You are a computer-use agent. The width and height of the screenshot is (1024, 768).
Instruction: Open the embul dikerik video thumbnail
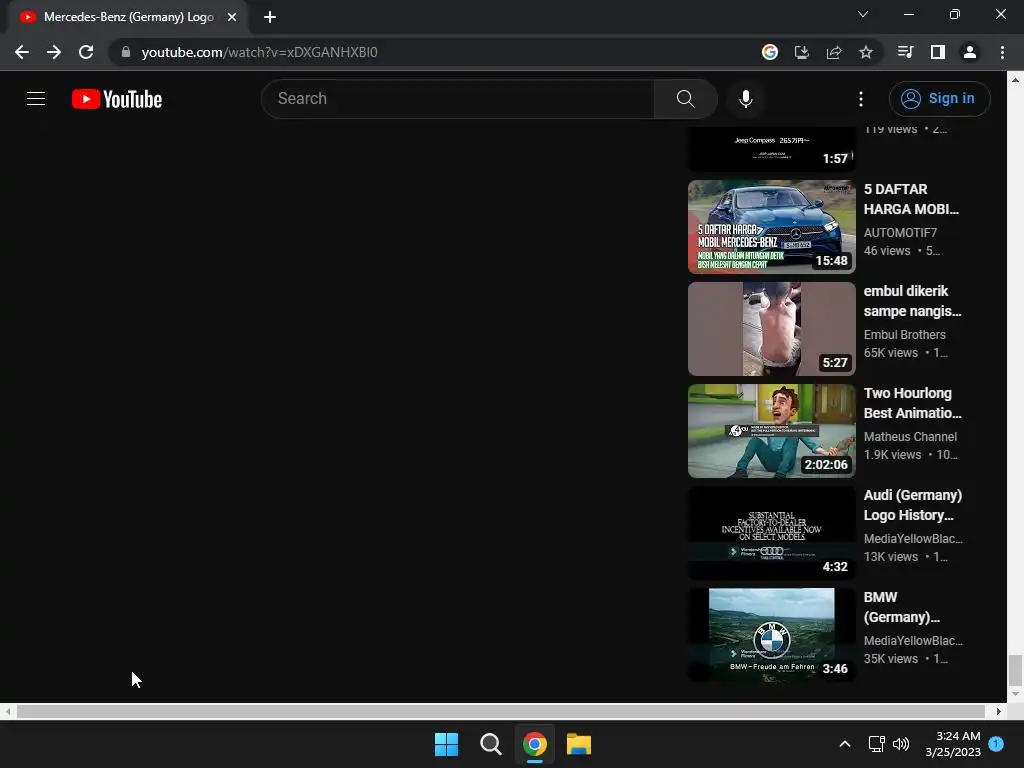(771, 328)
